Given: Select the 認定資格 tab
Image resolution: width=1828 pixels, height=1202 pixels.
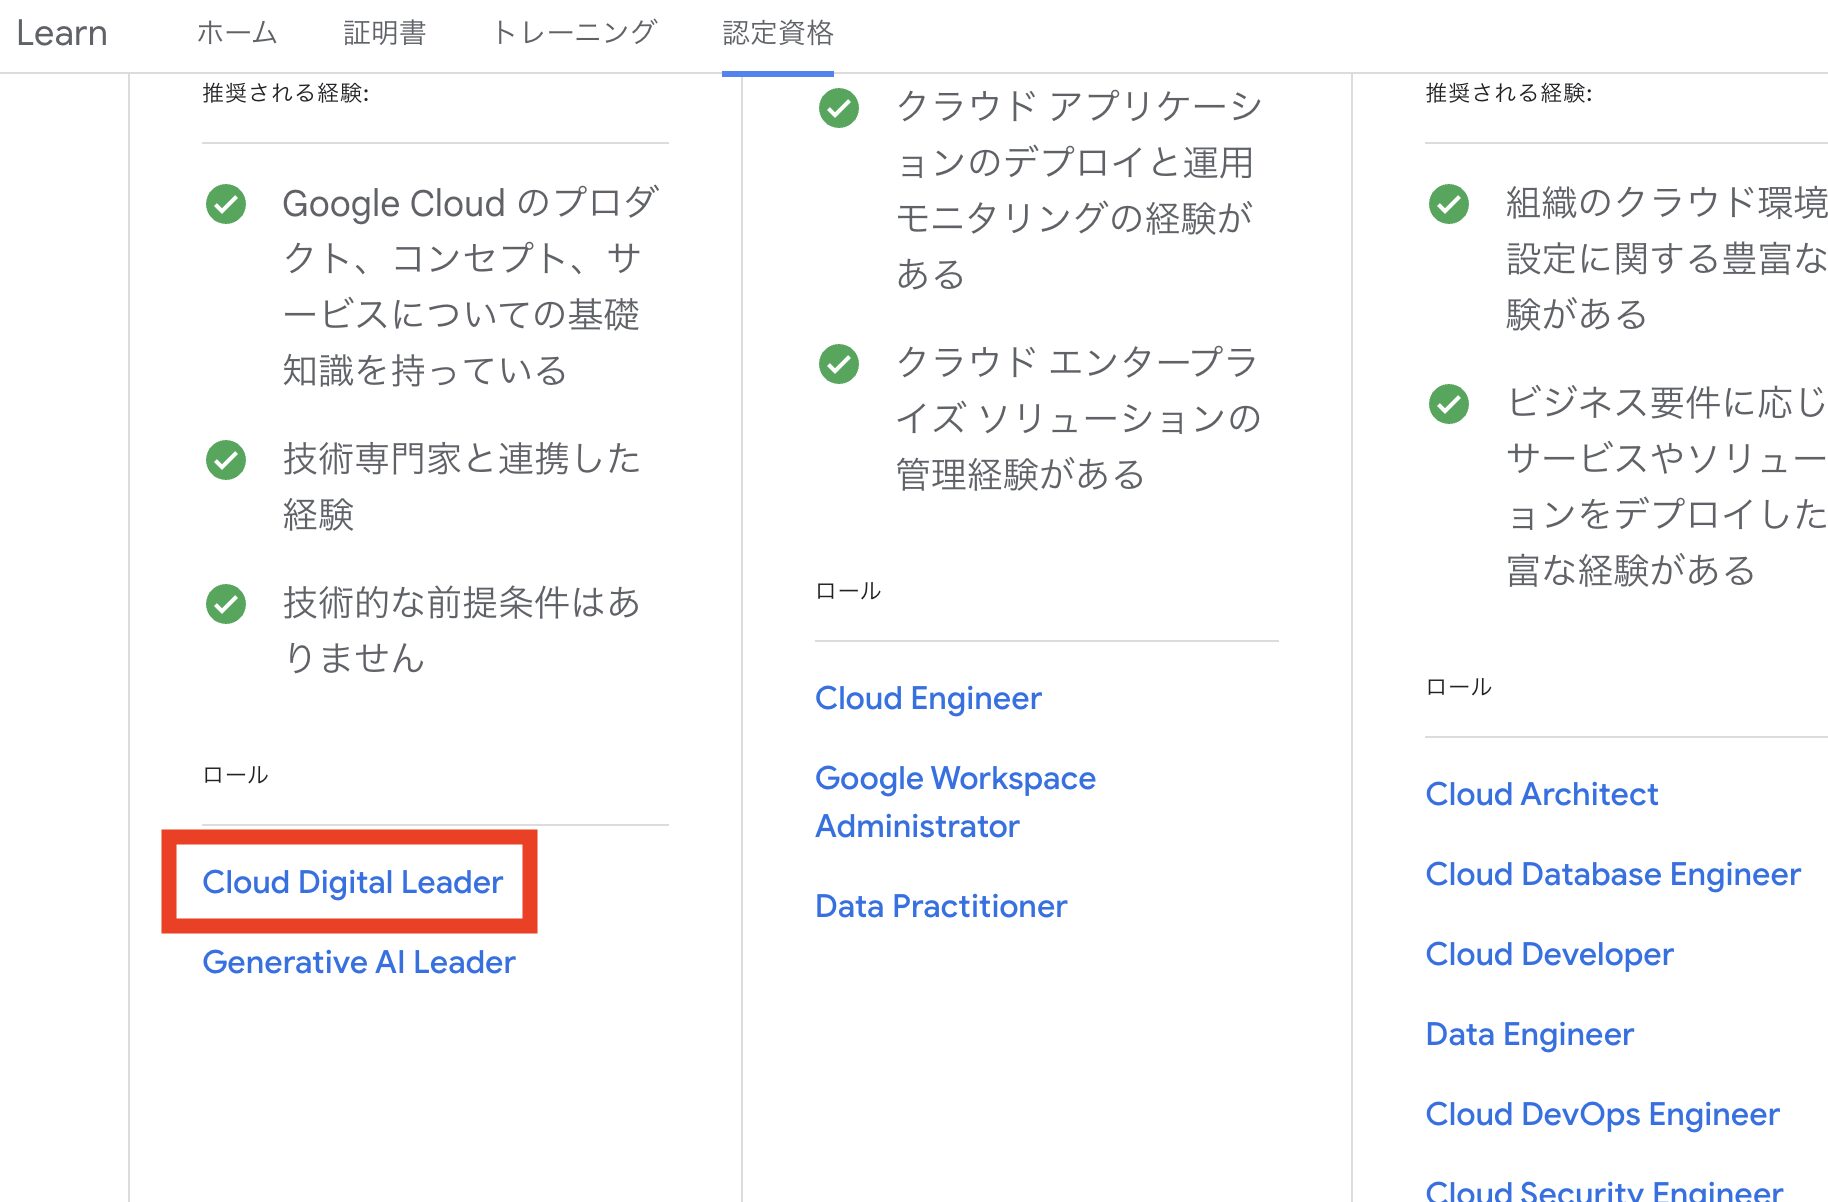Looking at the screenshot, I should pyautogui.click(x=778, y=33).
